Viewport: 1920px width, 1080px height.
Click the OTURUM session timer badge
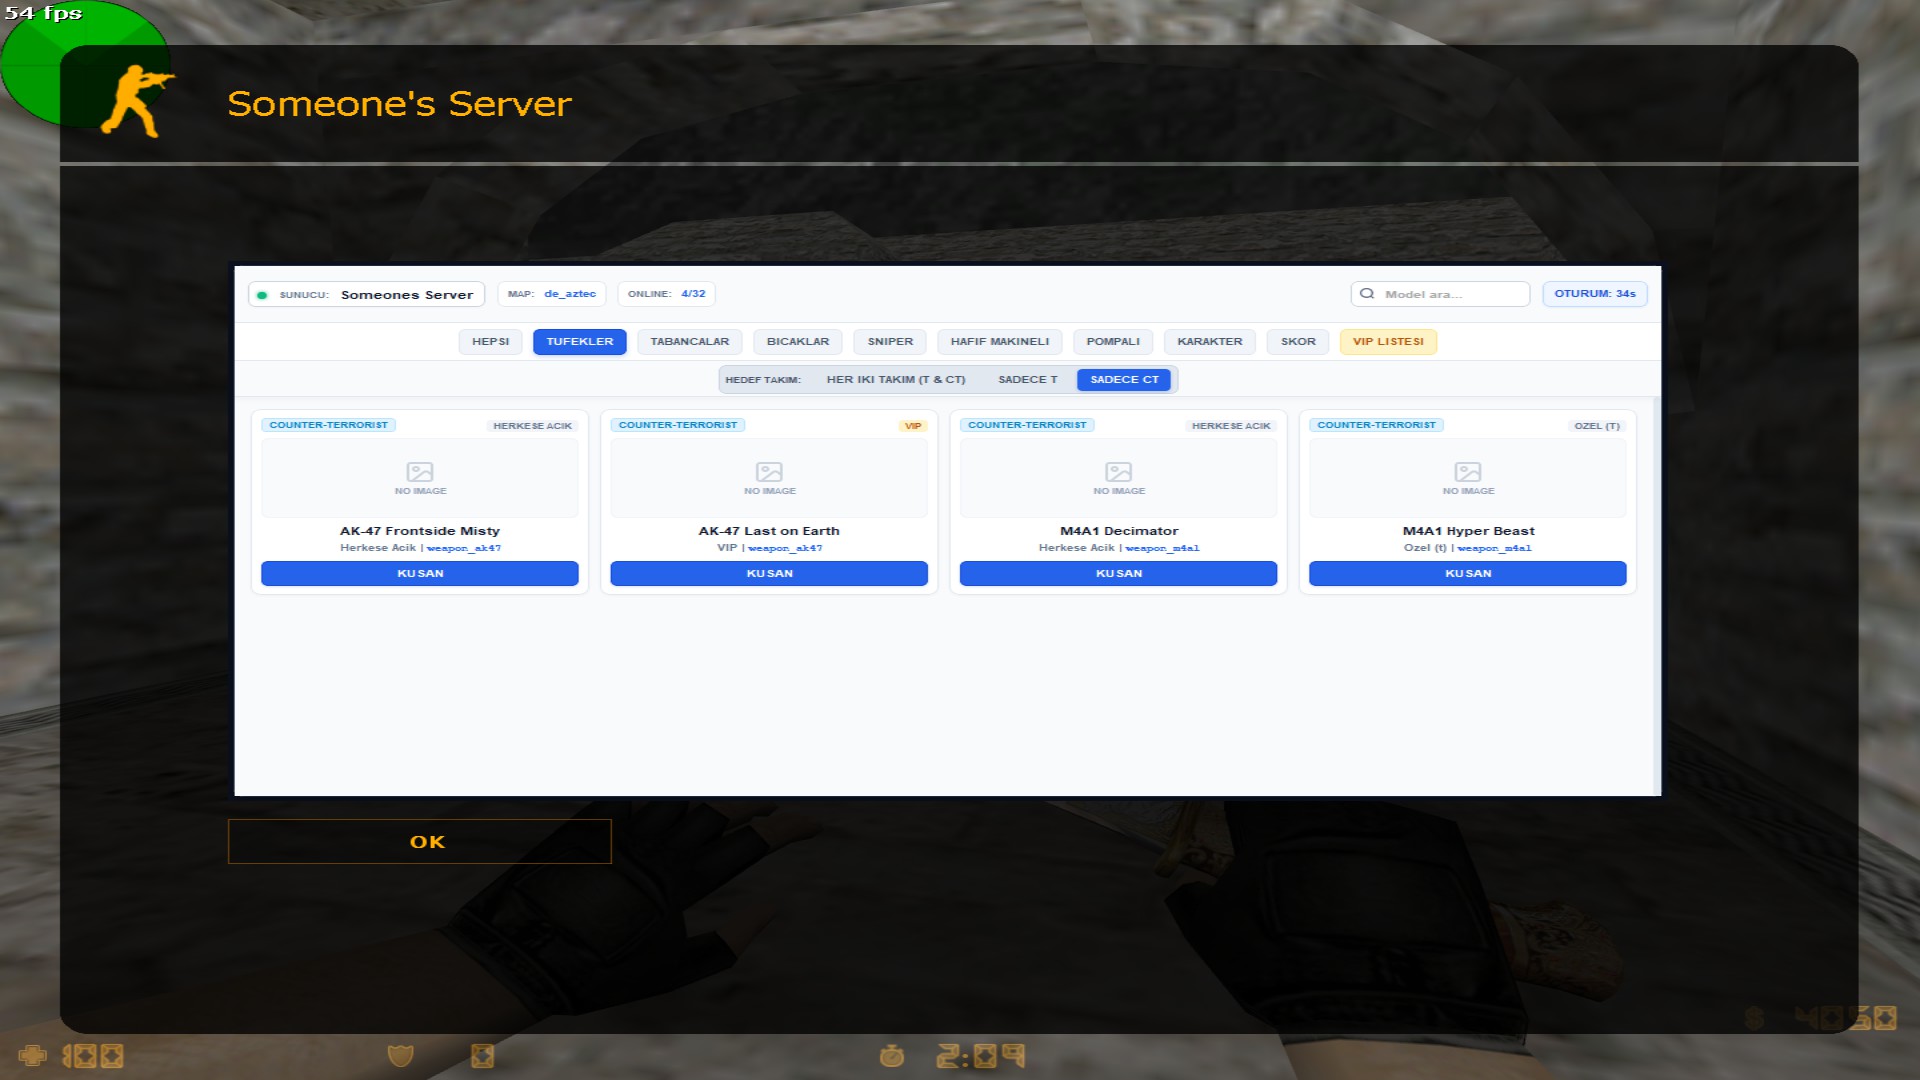1595,294
